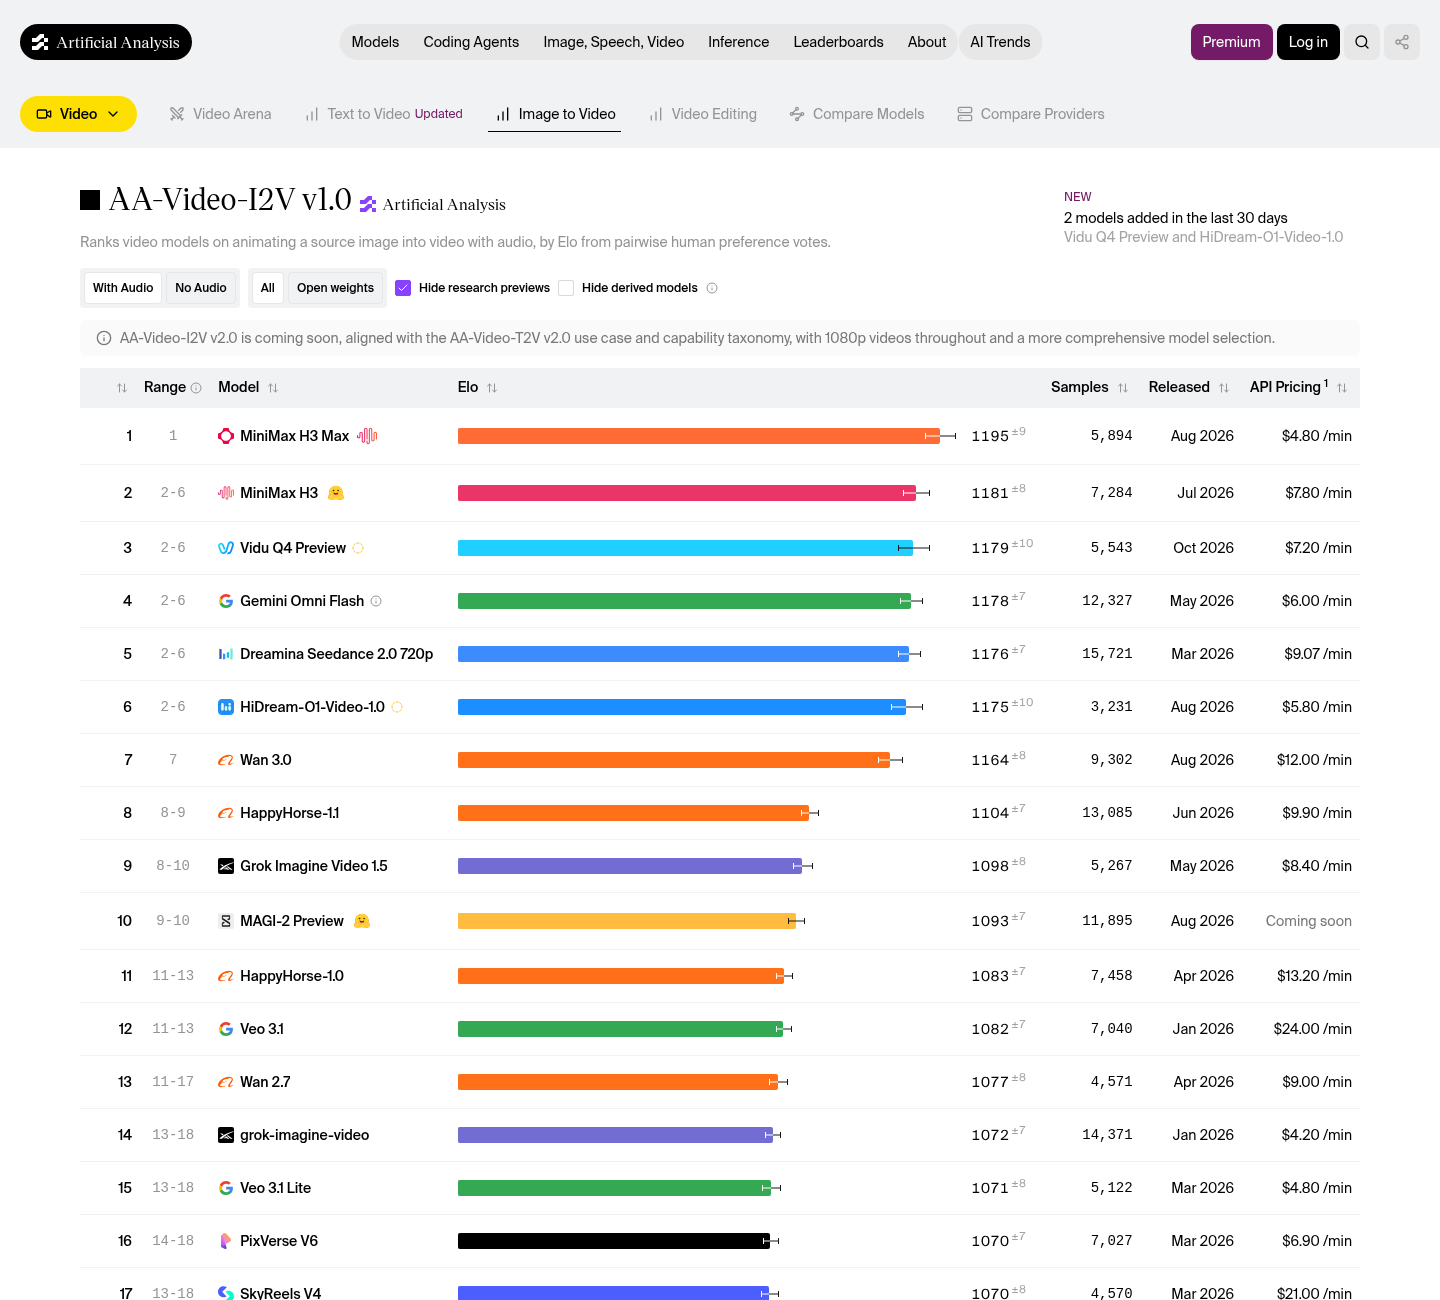The height and width of the screenshot is (1300, 1440).
Task: Open the Compare Models link
Action: 857,114
